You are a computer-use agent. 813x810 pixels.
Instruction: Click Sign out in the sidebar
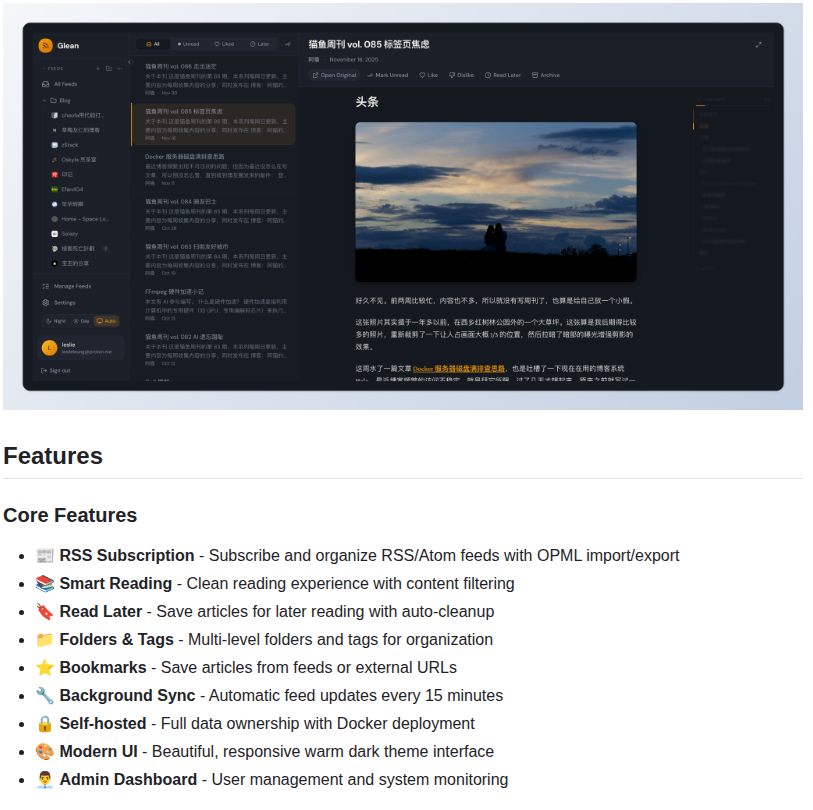[56, 370]
